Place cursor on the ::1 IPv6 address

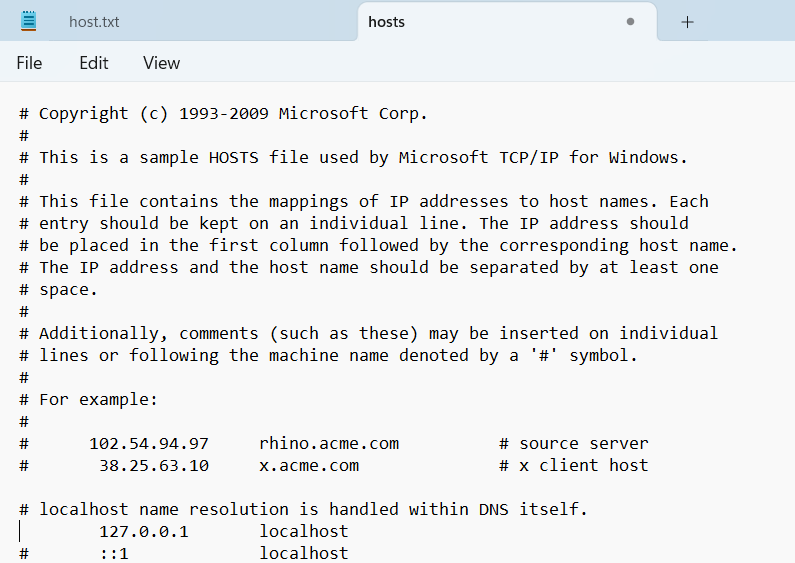point(114,554)
